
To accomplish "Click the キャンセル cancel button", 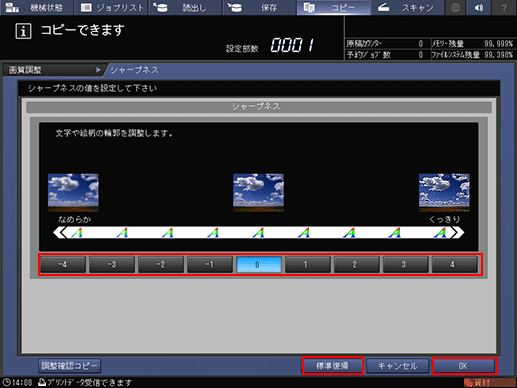I will pyautogui.click(x=397, y=366).
